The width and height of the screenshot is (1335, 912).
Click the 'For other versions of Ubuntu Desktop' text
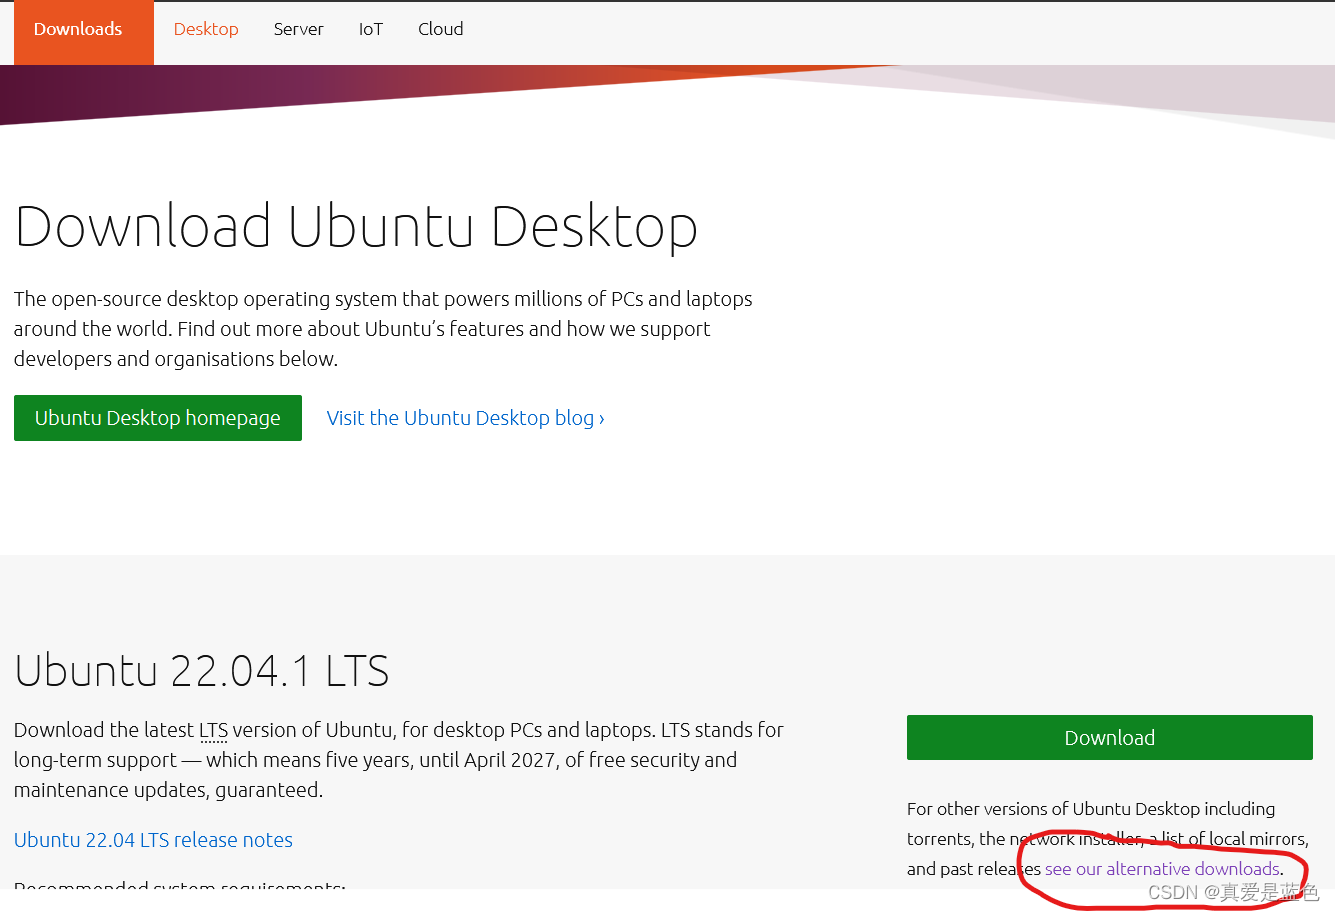point(1053,809)
